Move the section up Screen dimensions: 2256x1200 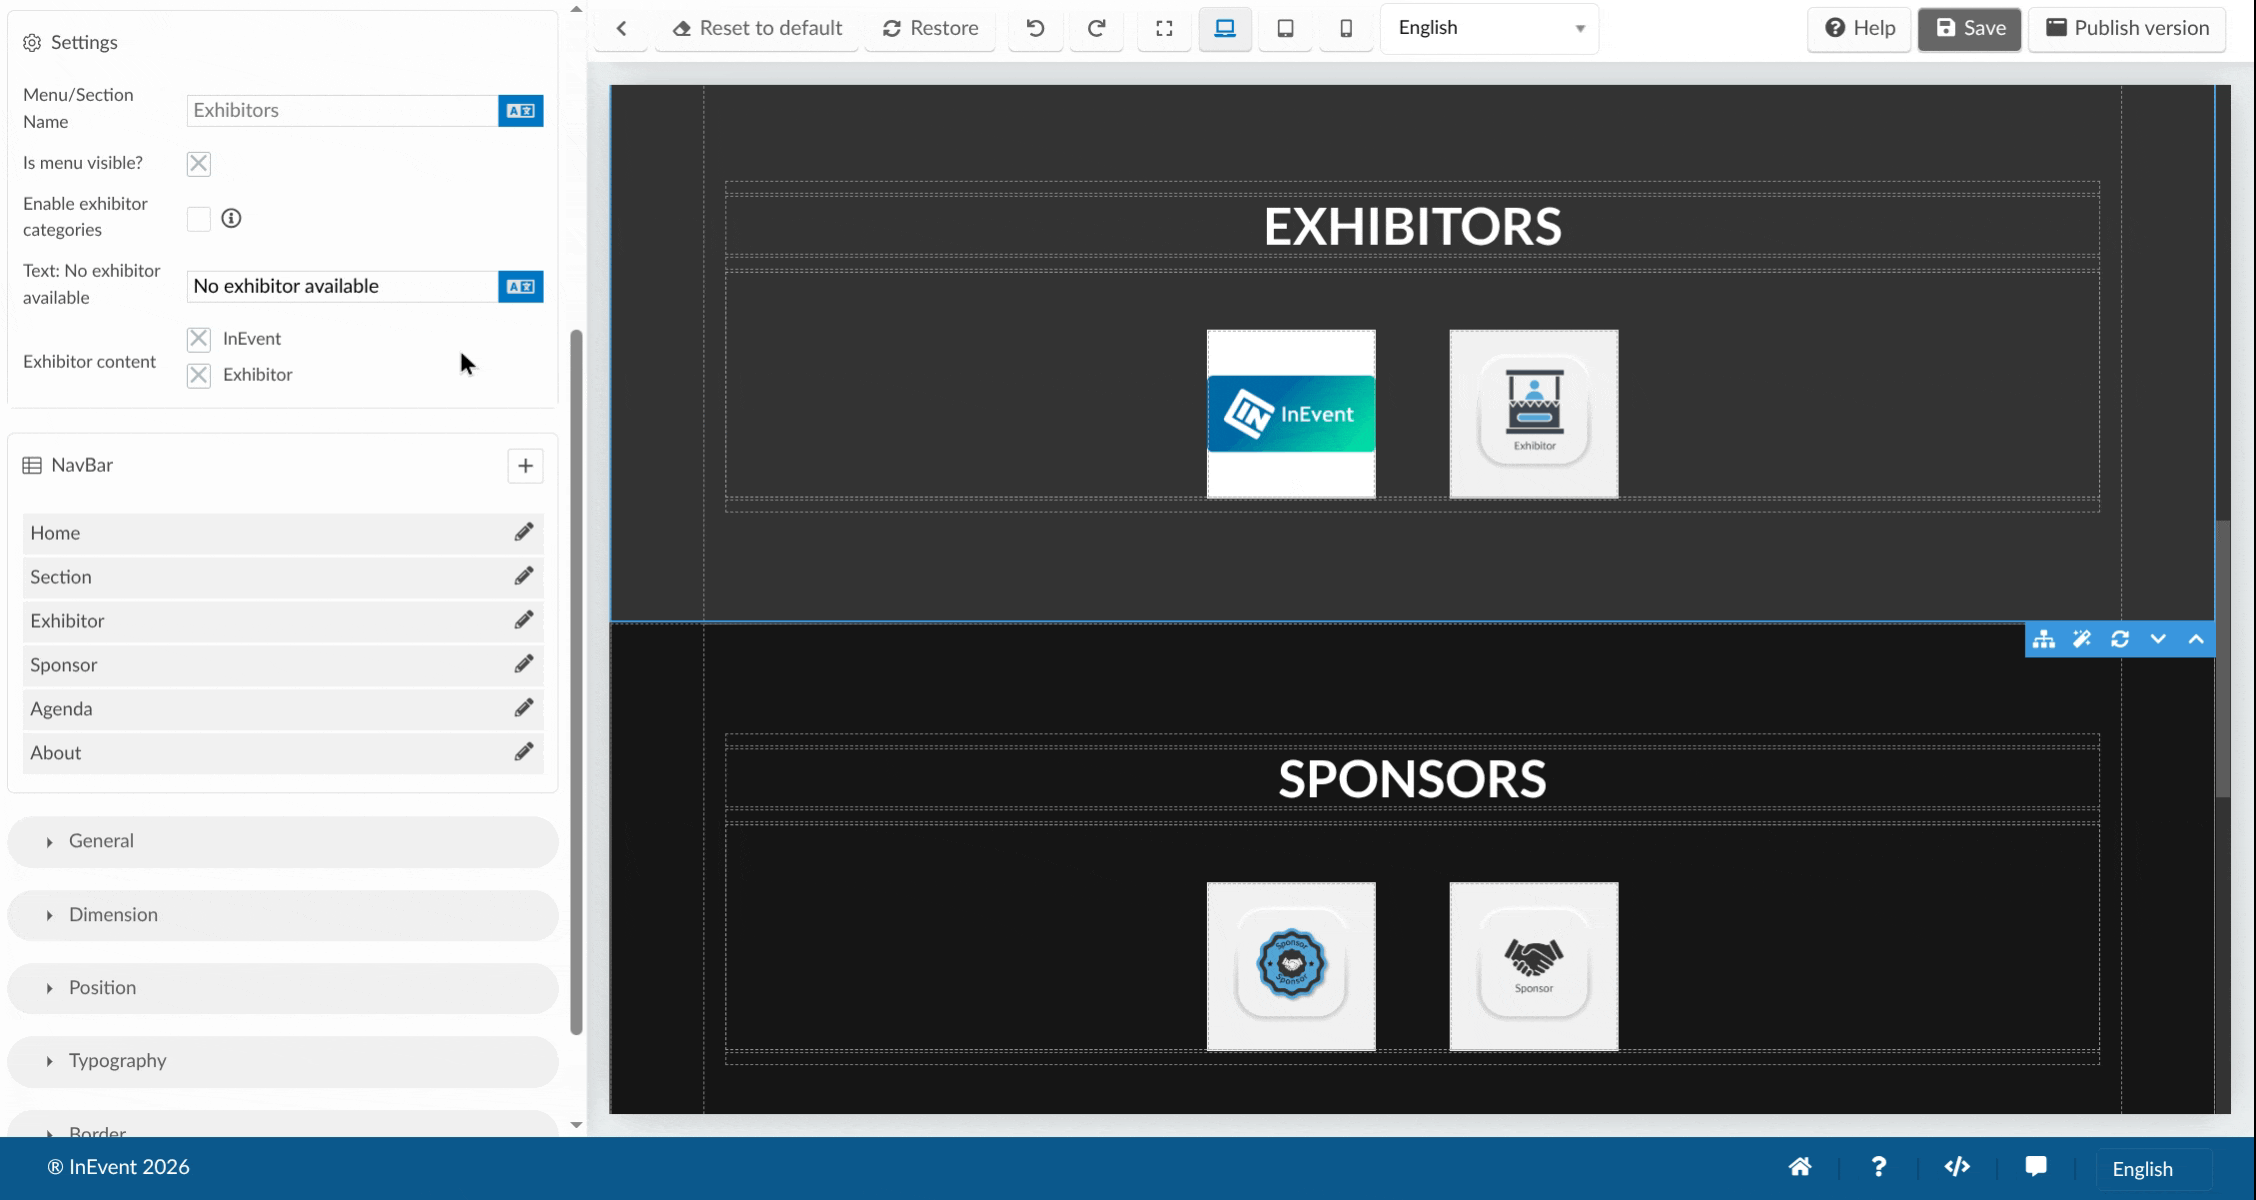point(2196,639)
